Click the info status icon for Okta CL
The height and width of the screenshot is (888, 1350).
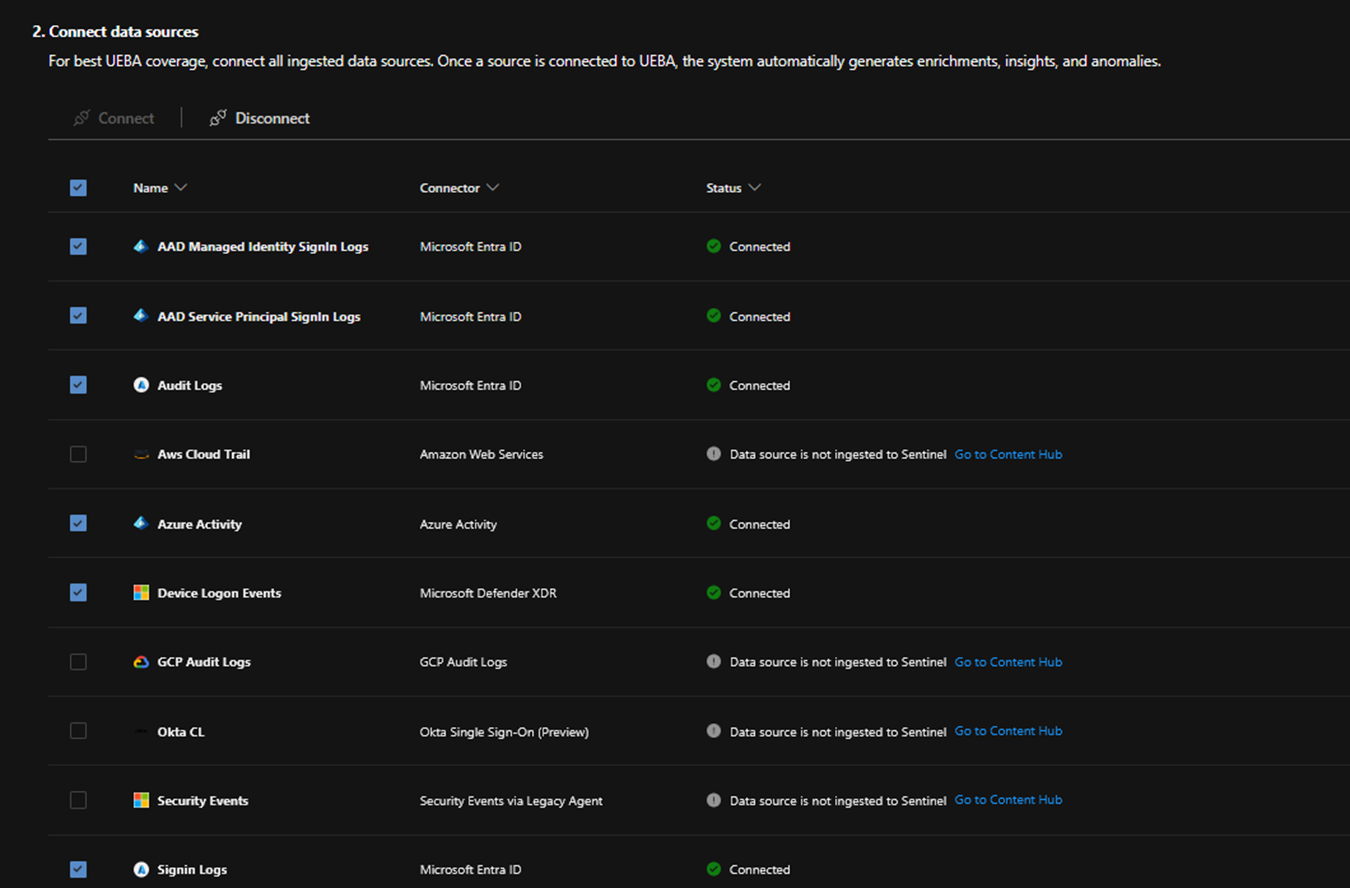[x=714, y=731]
